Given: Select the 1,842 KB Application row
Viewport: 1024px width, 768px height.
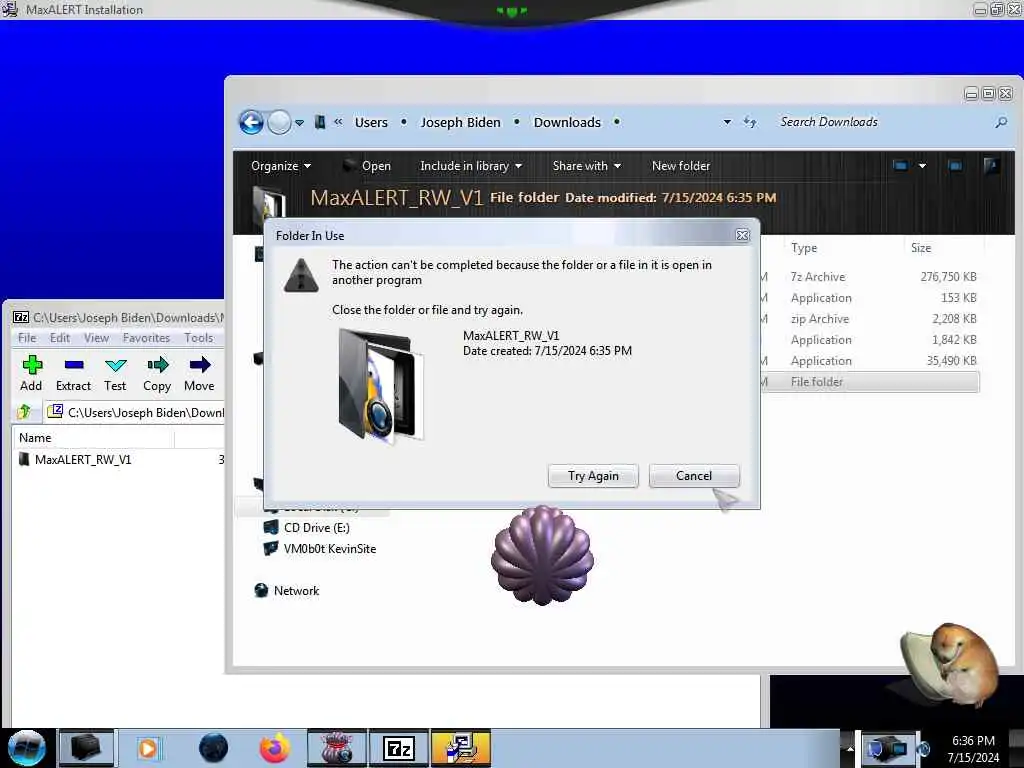Looking at the screenshot, I should (870, 340).
